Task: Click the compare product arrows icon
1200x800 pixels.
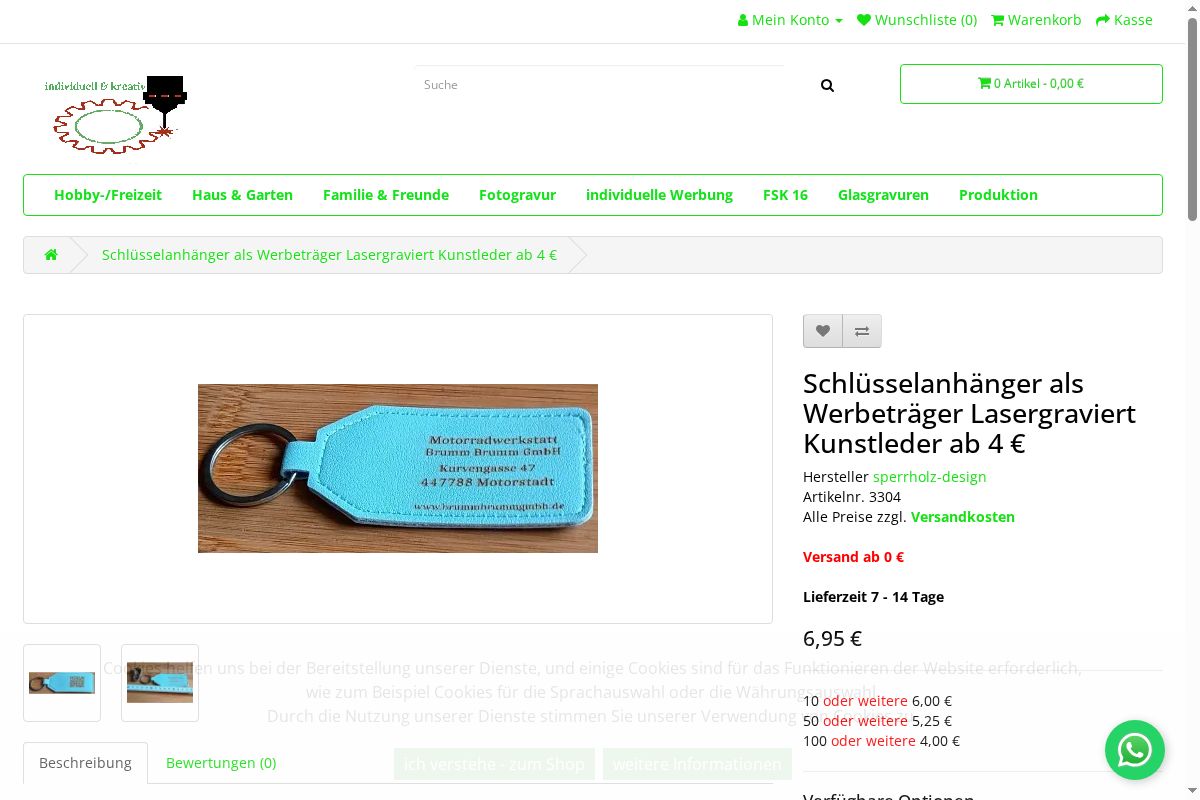Action: pyautogui.click(x=862, y=331)
